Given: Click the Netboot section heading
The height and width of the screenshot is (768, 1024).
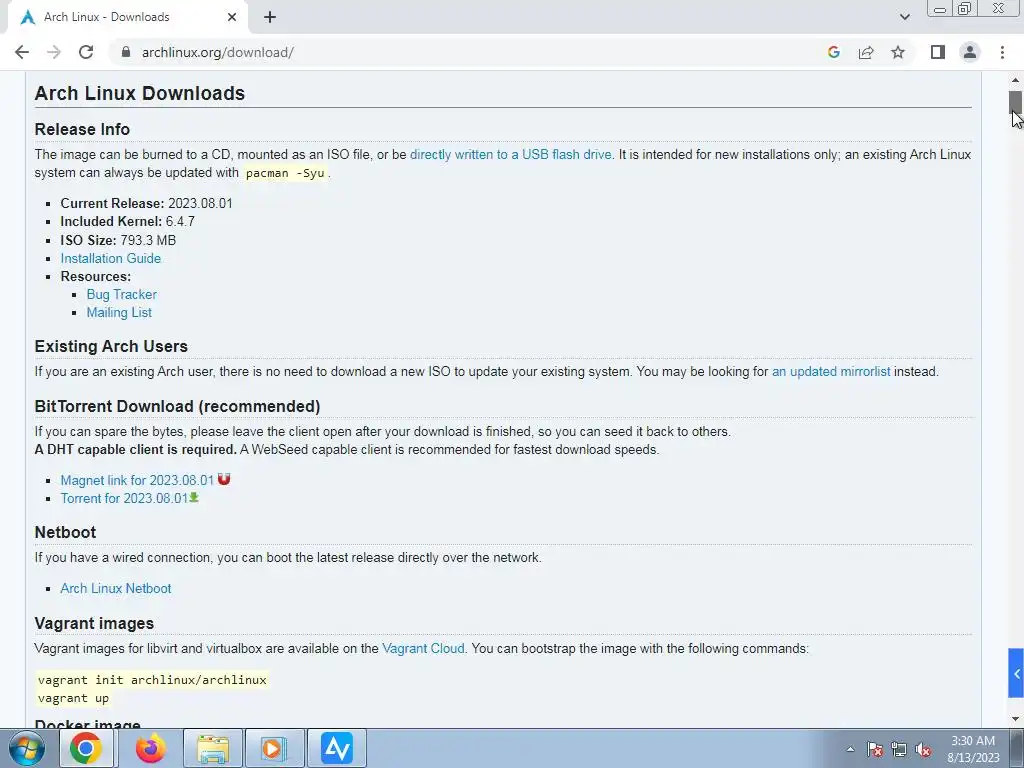Looking at the screenshot, I should [x=65, y=533].
